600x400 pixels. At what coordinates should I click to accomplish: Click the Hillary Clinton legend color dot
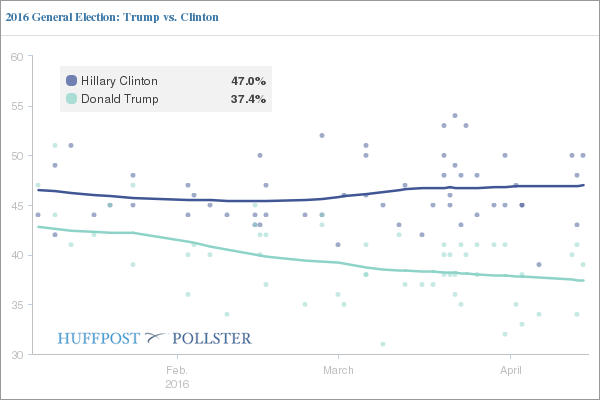(71, 81)
